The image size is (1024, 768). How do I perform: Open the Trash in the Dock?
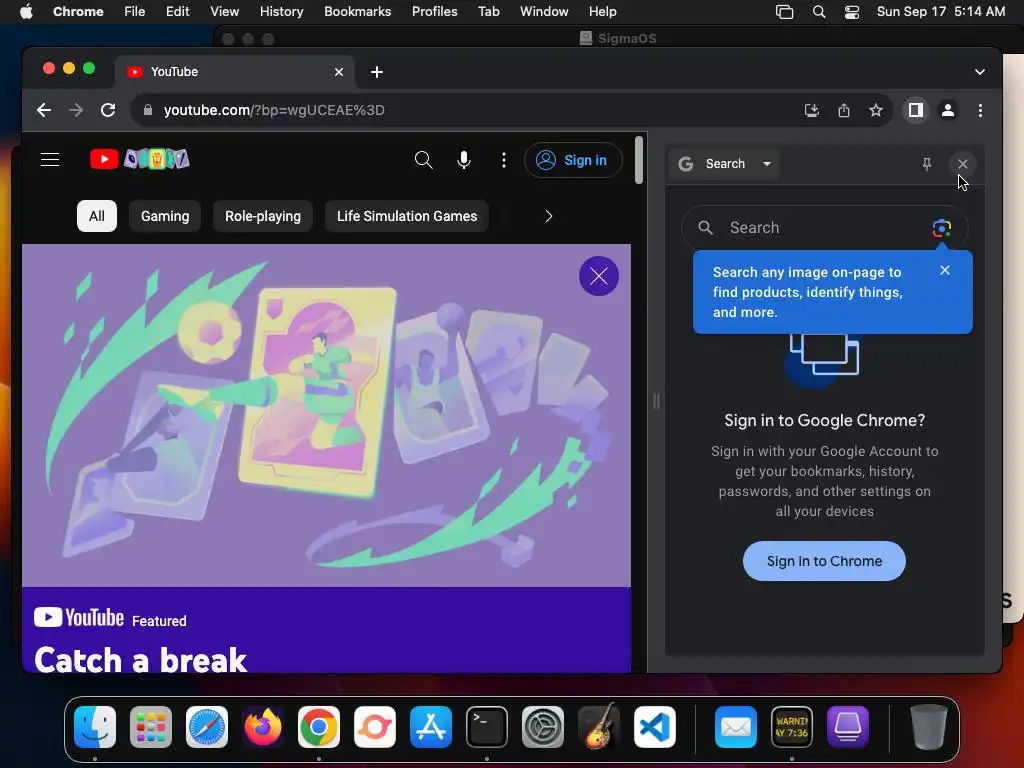point(929,727)
